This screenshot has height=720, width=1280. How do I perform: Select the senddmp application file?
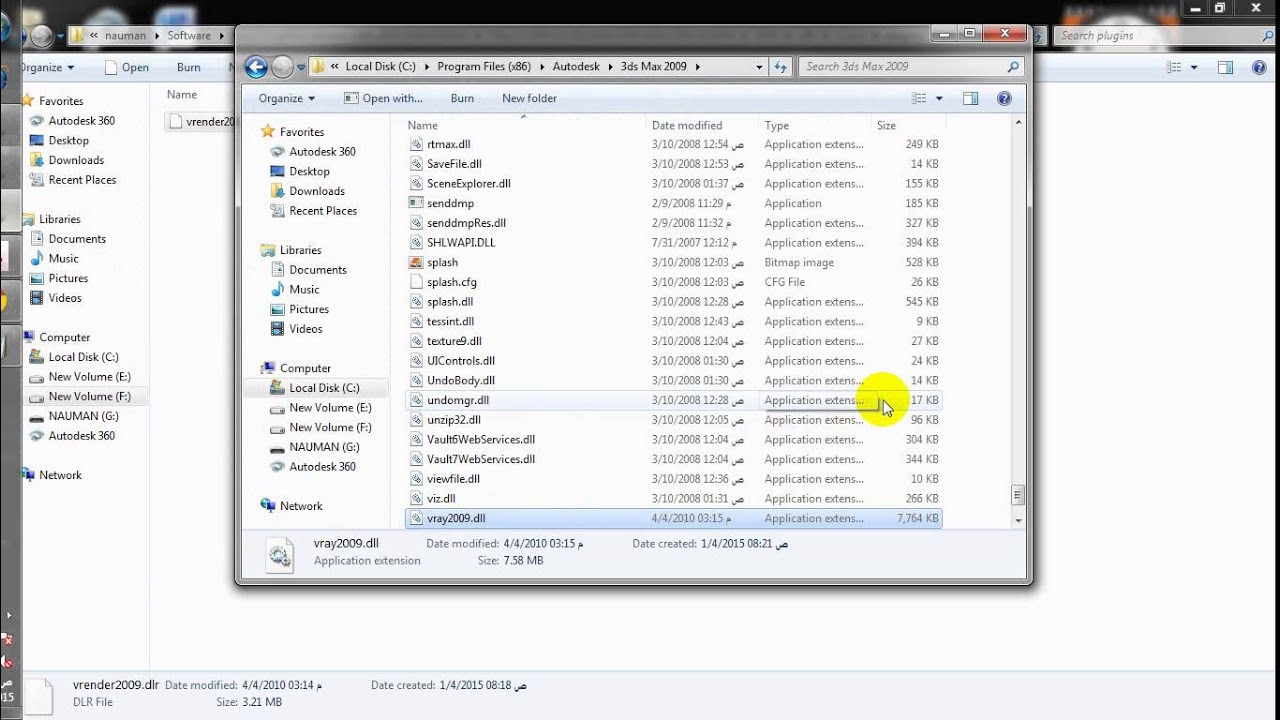(x=673, y=203)
